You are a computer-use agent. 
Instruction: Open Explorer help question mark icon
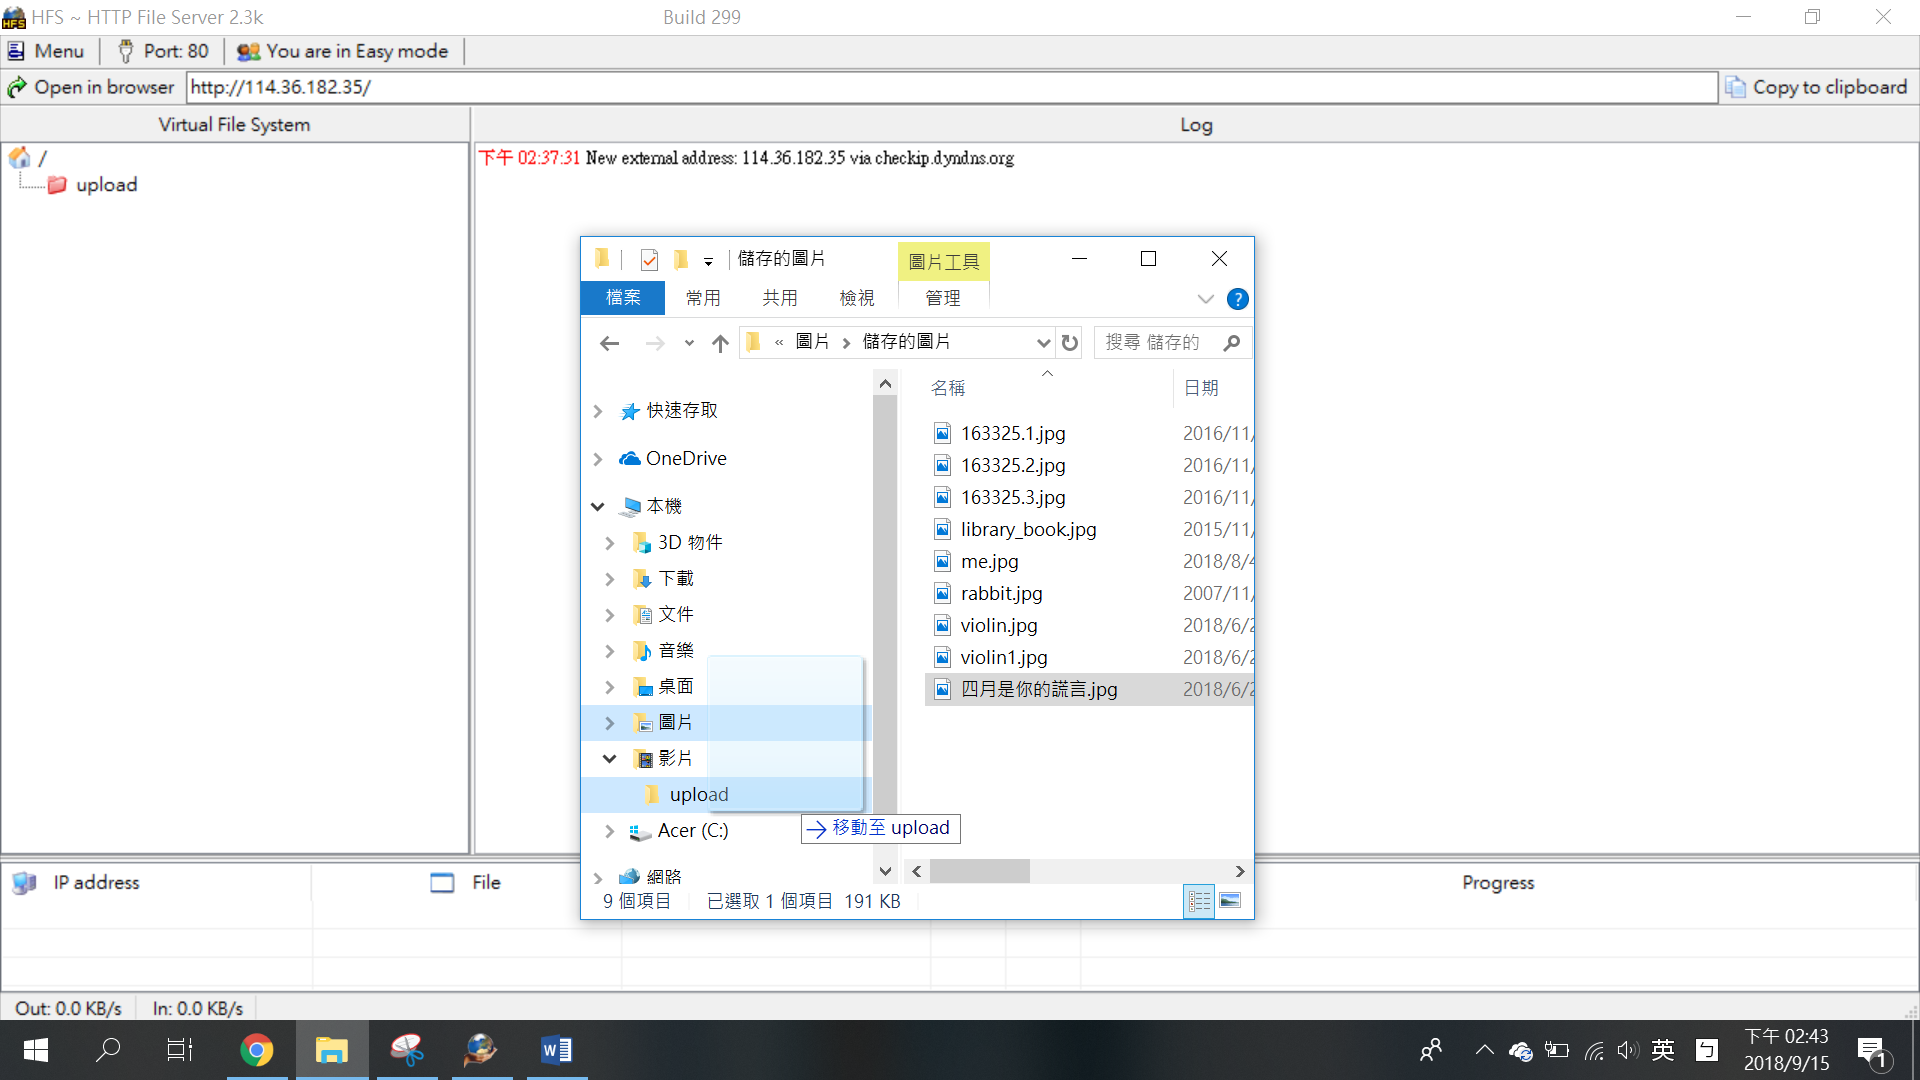[x=1237, y=299]
